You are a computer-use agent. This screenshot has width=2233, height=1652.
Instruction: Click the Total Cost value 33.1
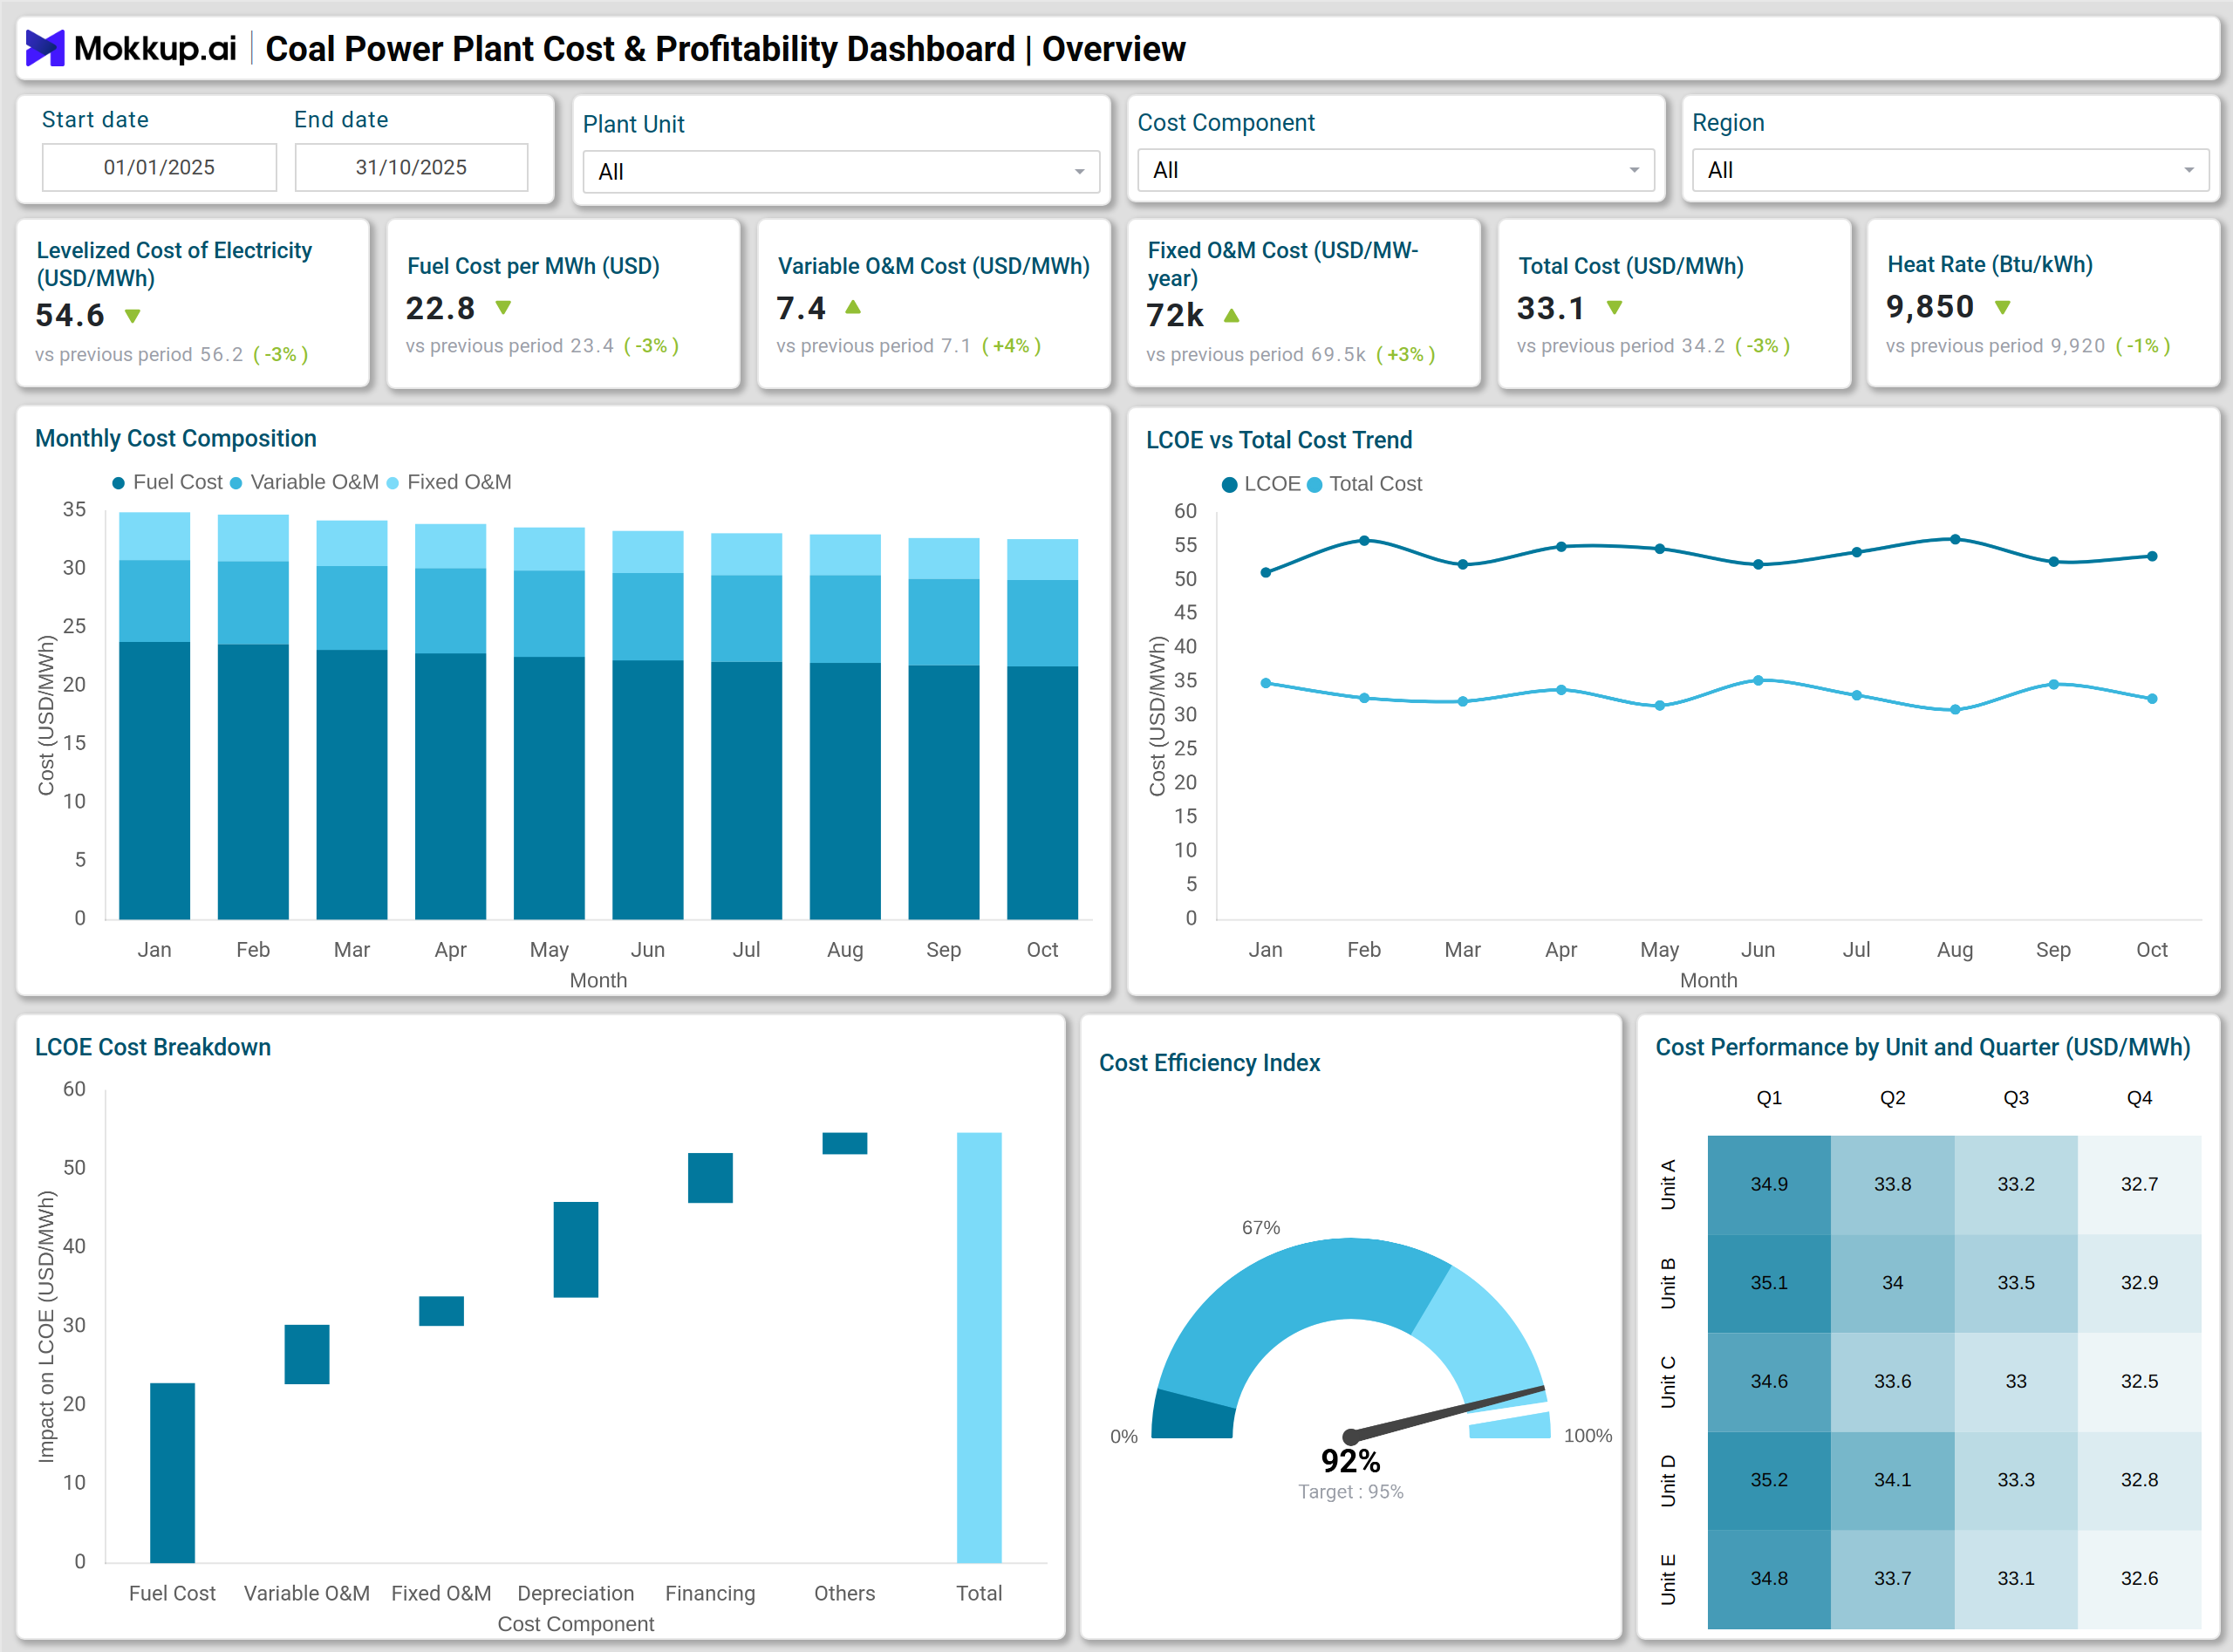(x=1551, y=308)
